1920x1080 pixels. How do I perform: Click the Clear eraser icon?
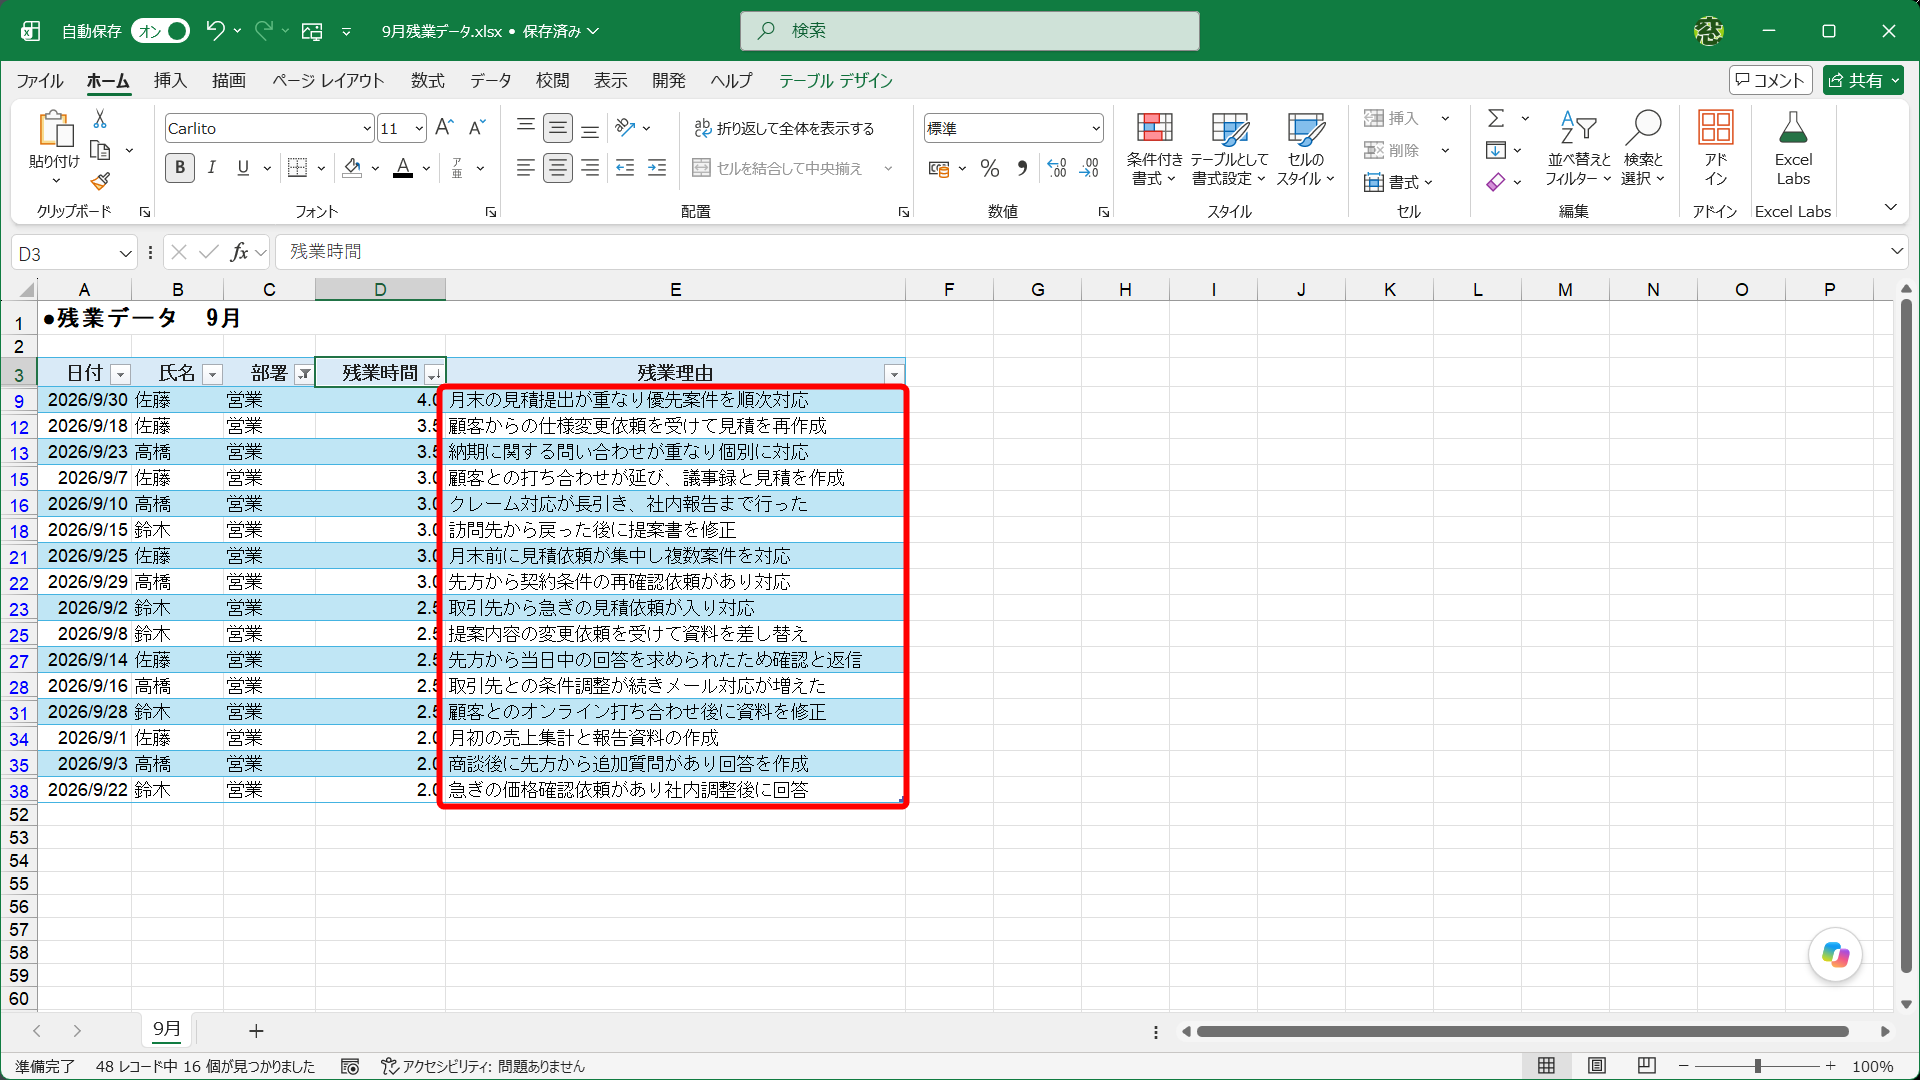[1496, 182]
